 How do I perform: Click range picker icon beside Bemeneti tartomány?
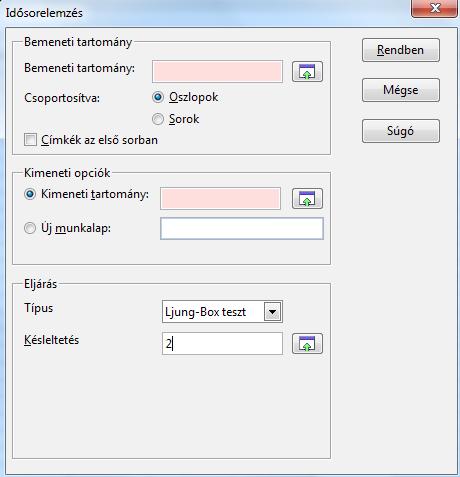pyautogui.click(x=307, y=72)
